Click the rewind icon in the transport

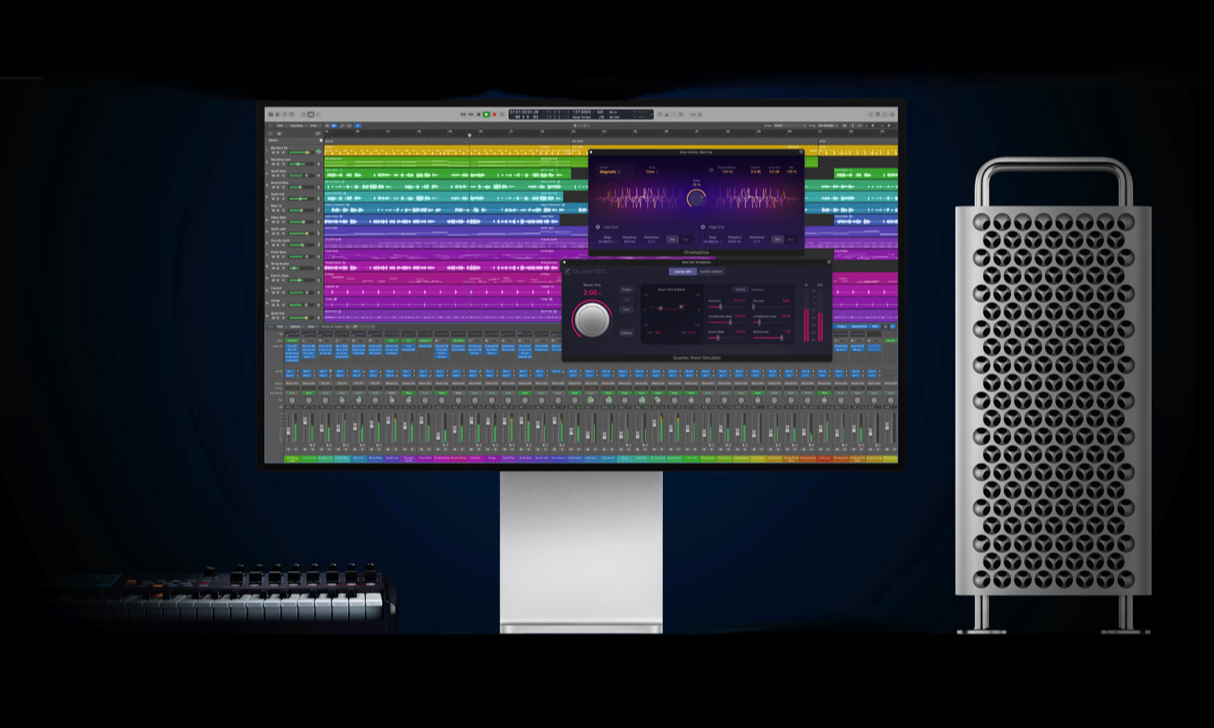[x=462, y=114]
